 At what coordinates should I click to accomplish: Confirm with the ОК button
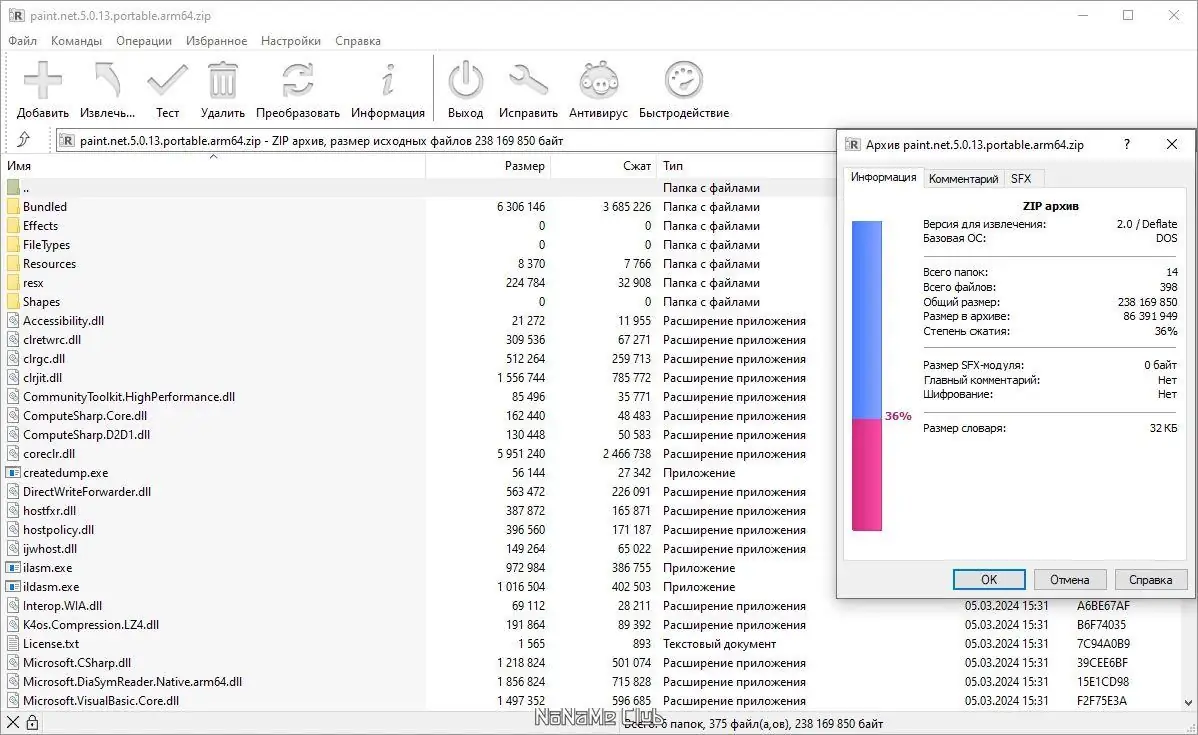coord(988,579)
